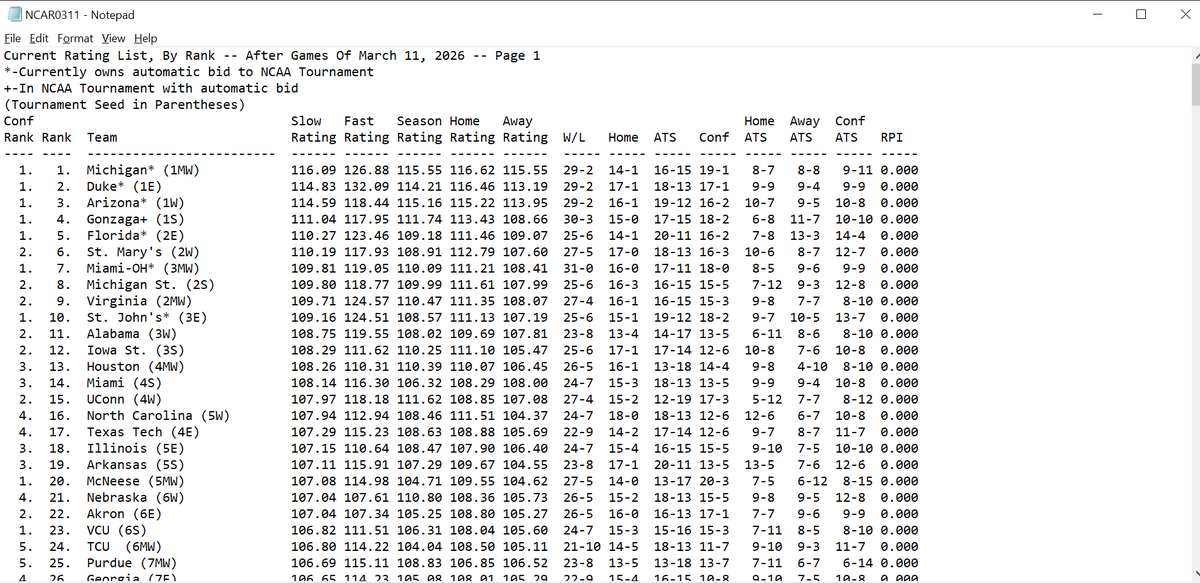
Task: Click the text 'Houston (4MW)'
Action: 136,366
